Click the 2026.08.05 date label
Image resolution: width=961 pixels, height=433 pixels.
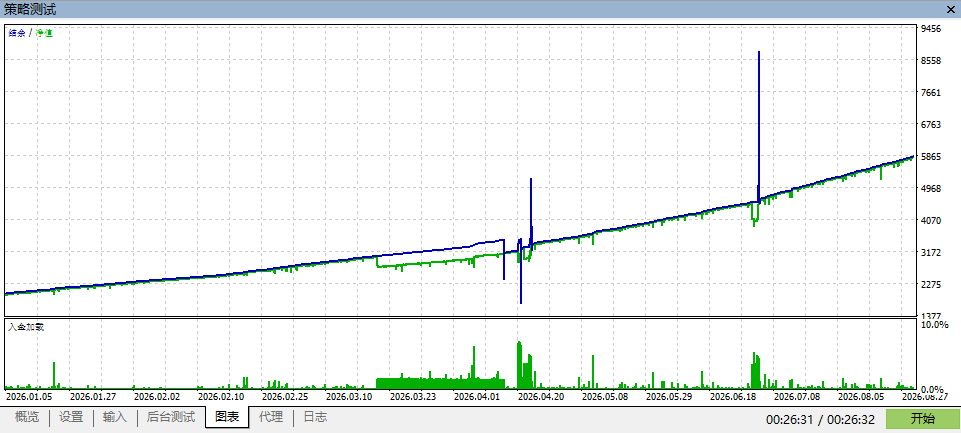coord(861,396)
